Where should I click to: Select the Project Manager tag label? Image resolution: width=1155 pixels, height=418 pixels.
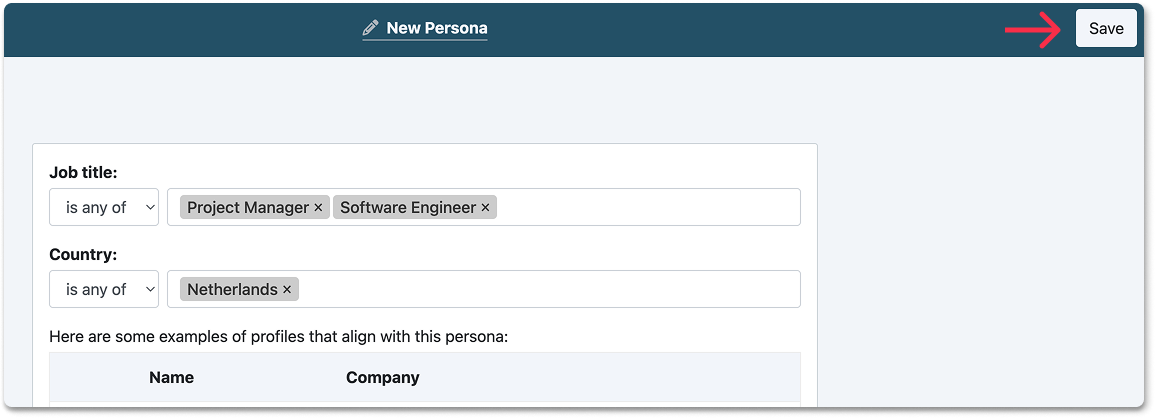248,208
